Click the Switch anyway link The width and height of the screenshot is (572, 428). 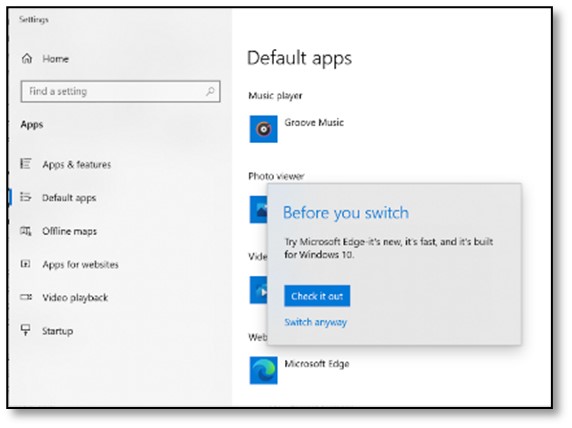click(x=316, y=322)
